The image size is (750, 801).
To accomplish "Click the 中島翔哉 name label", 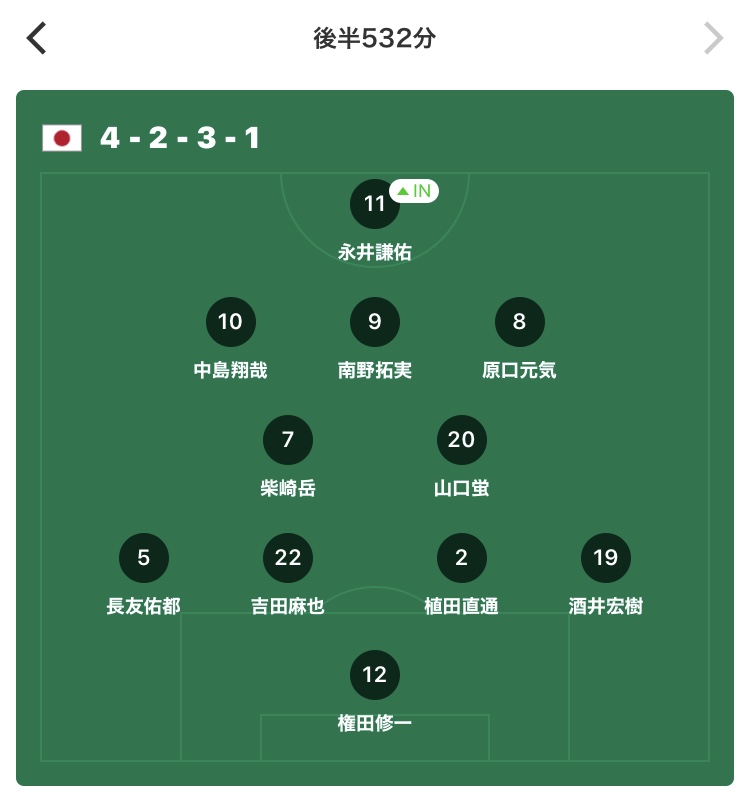I will (230, 371).
